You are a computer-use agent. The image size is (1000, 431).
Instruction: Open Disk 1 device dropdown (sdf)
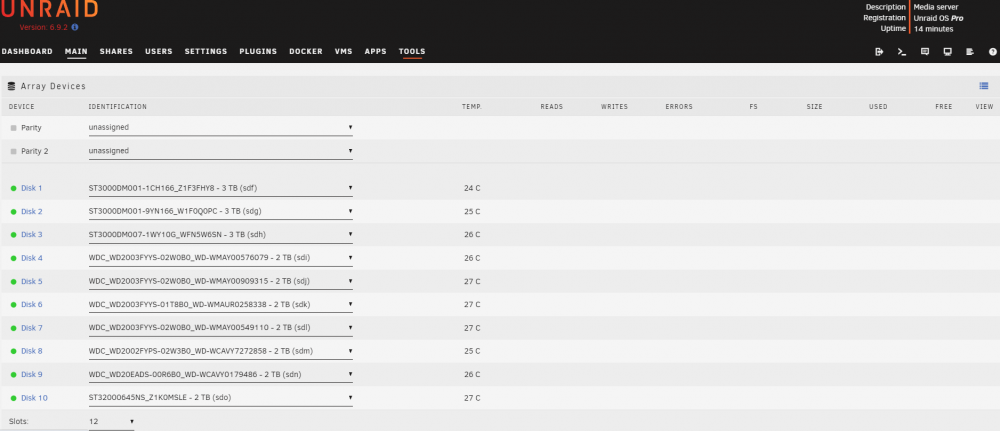click(x=221, y=188)
